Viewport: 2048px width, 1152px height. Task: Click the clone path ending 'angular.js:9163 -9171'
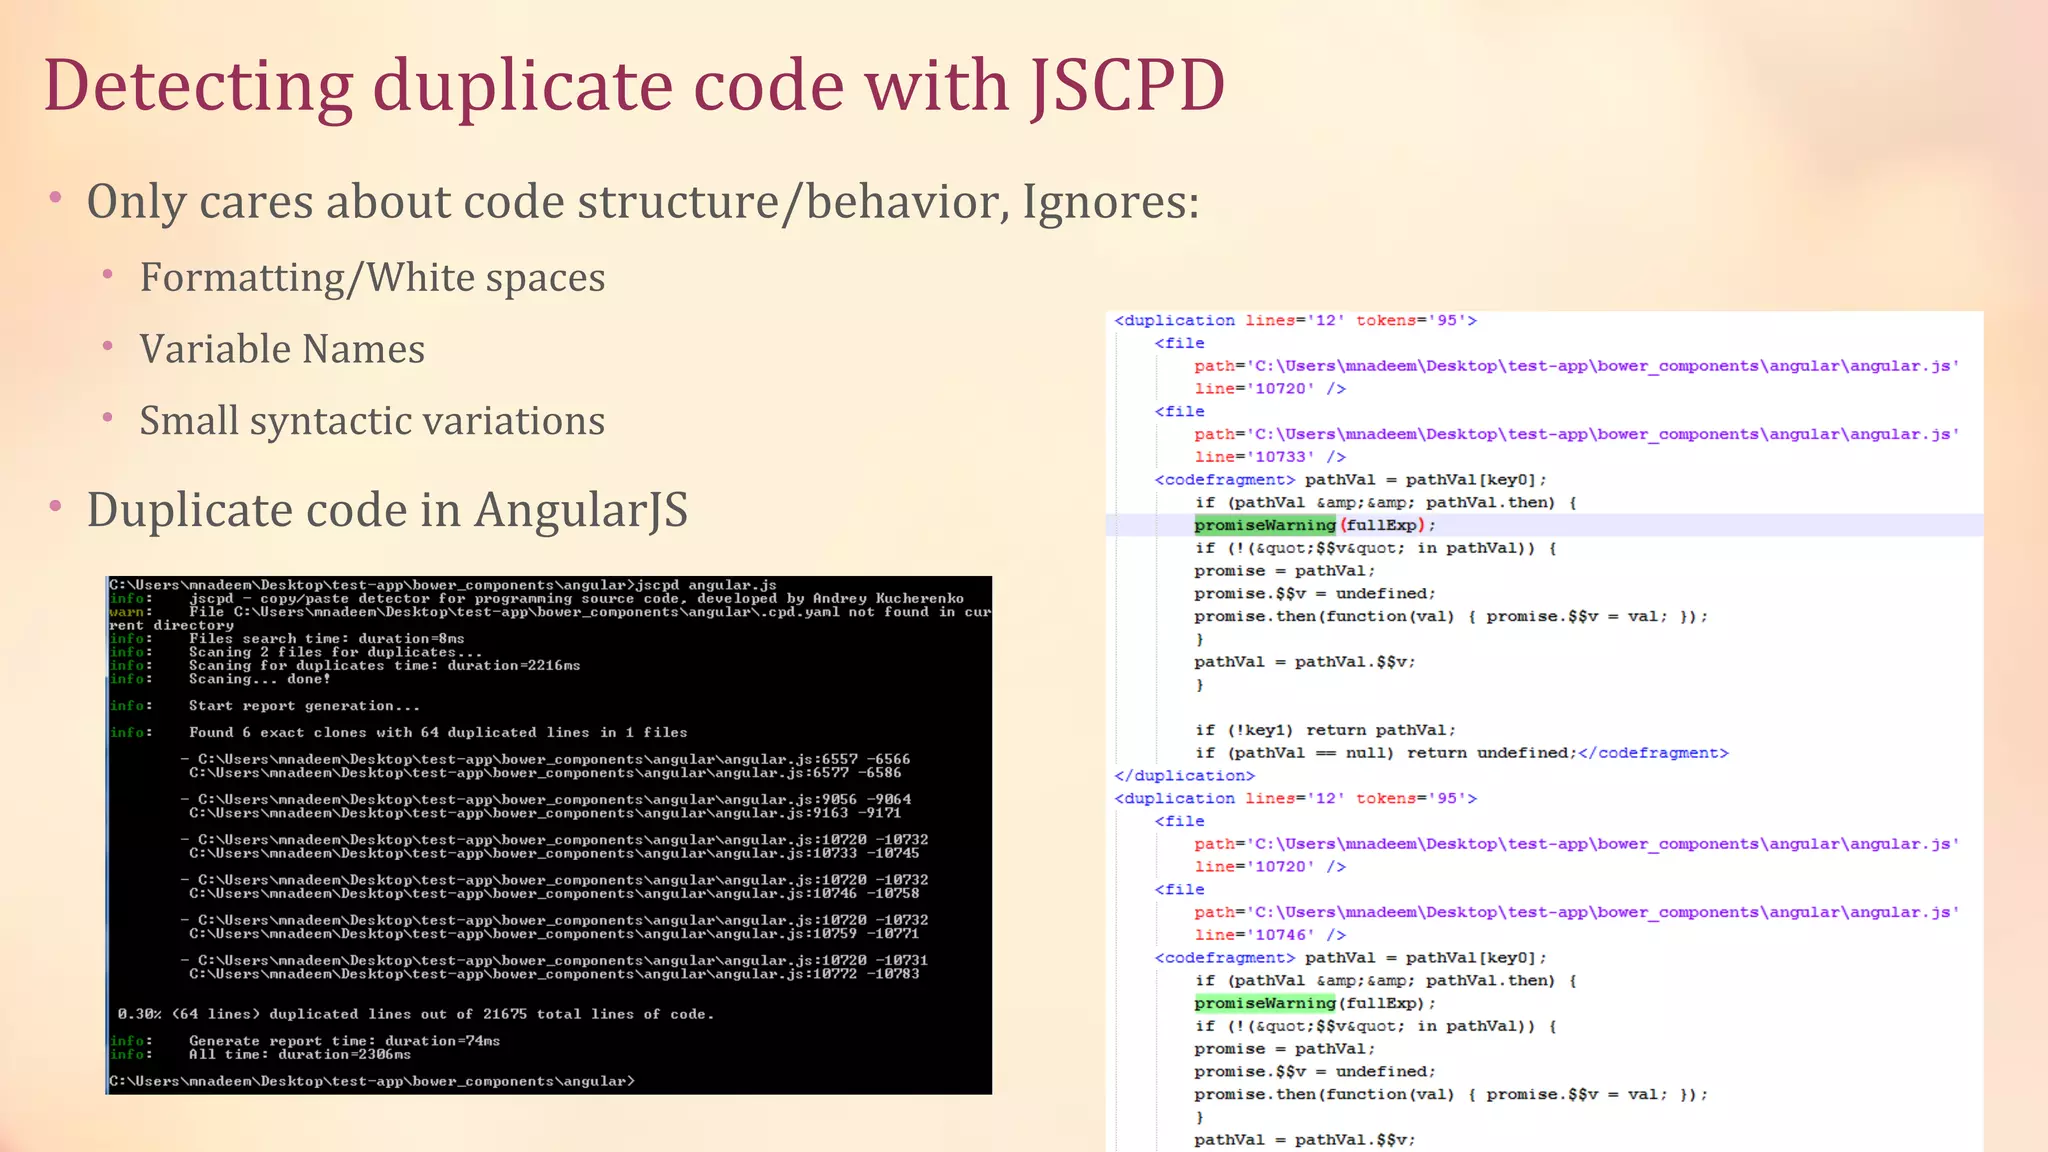coord(545,813)
